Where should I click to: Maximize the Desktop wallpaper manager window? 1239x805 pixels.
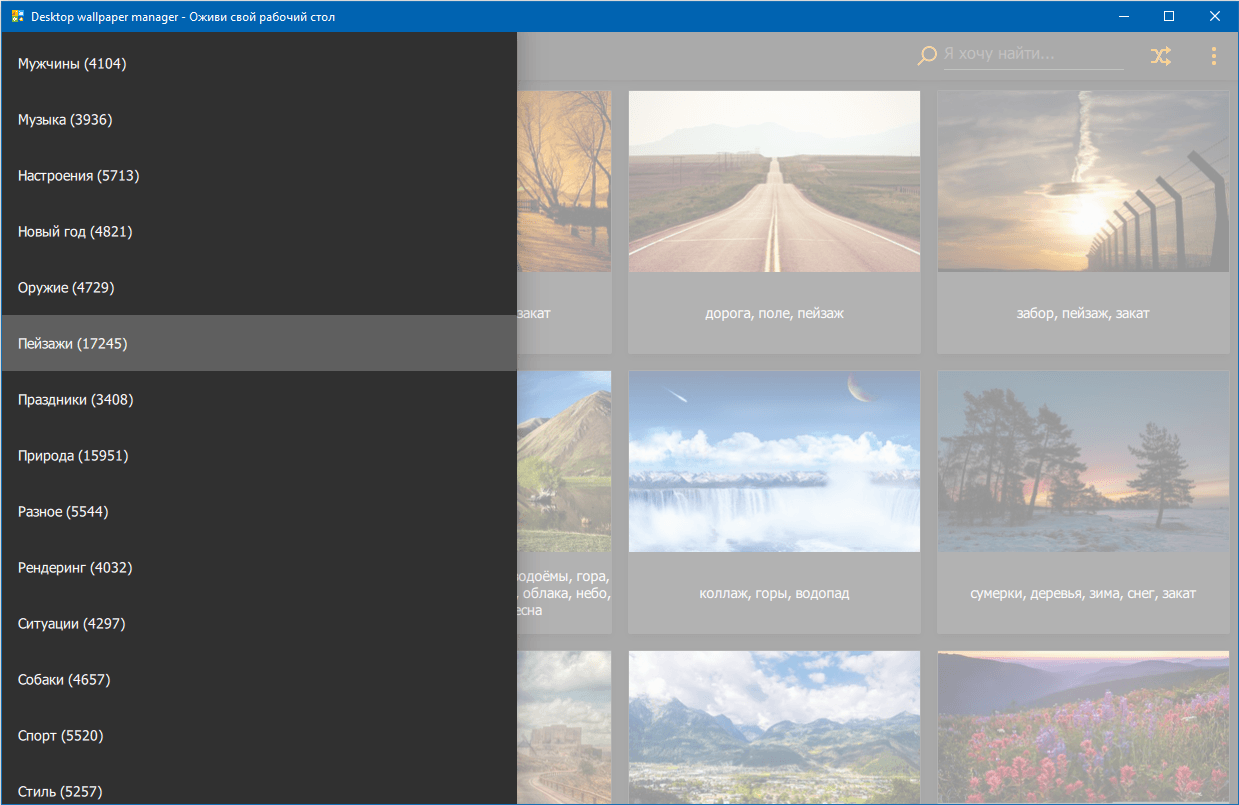tap(1169, 16)
